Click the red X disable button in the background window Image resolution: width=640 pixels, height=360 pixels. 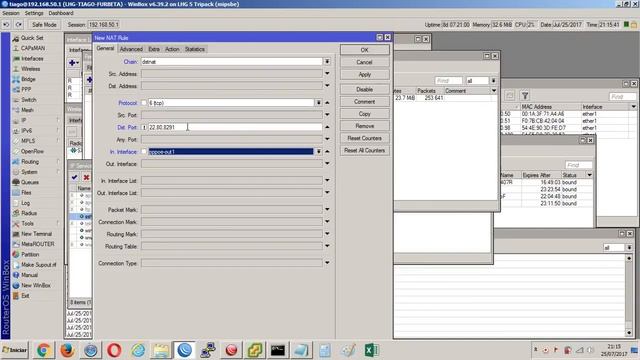(x=86, y=178)
